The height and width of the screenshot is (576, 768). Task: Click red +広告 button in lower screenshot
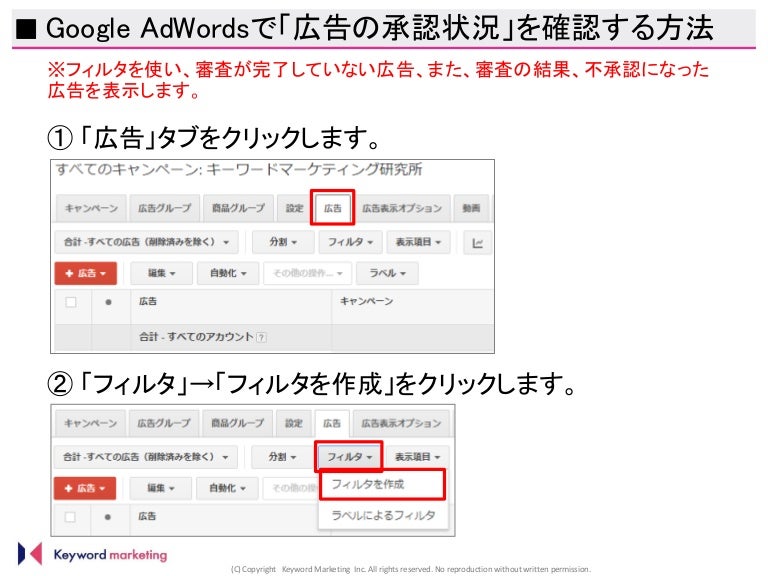(x=85, y=488)
